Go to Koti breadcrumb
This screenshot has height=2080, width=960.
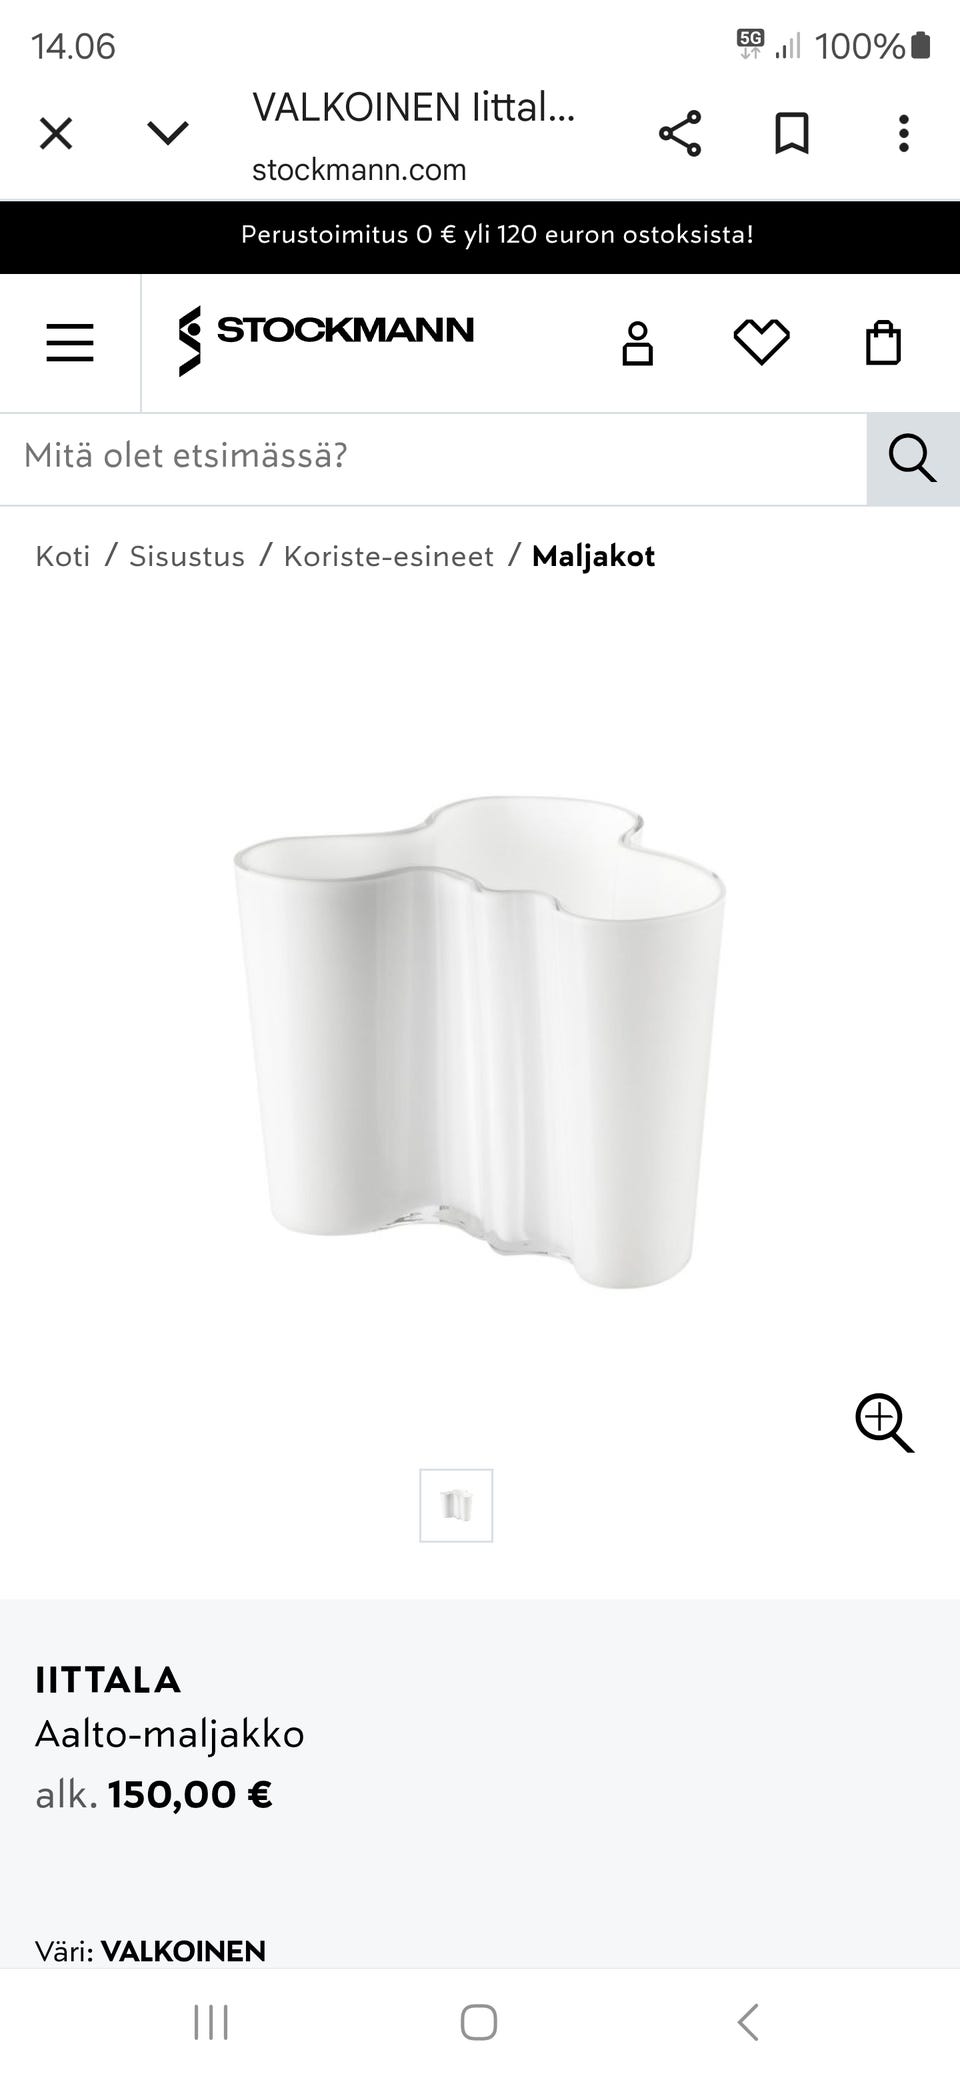[x=63, y=556]
